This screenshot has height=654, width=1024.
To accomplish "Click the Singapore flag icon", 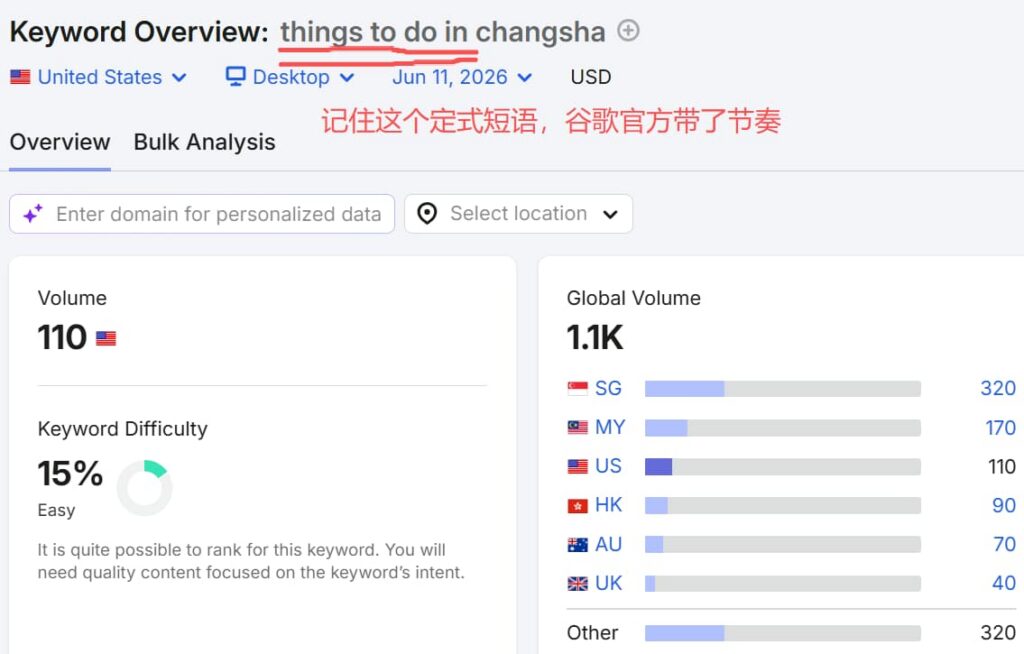I will (577, 389).
